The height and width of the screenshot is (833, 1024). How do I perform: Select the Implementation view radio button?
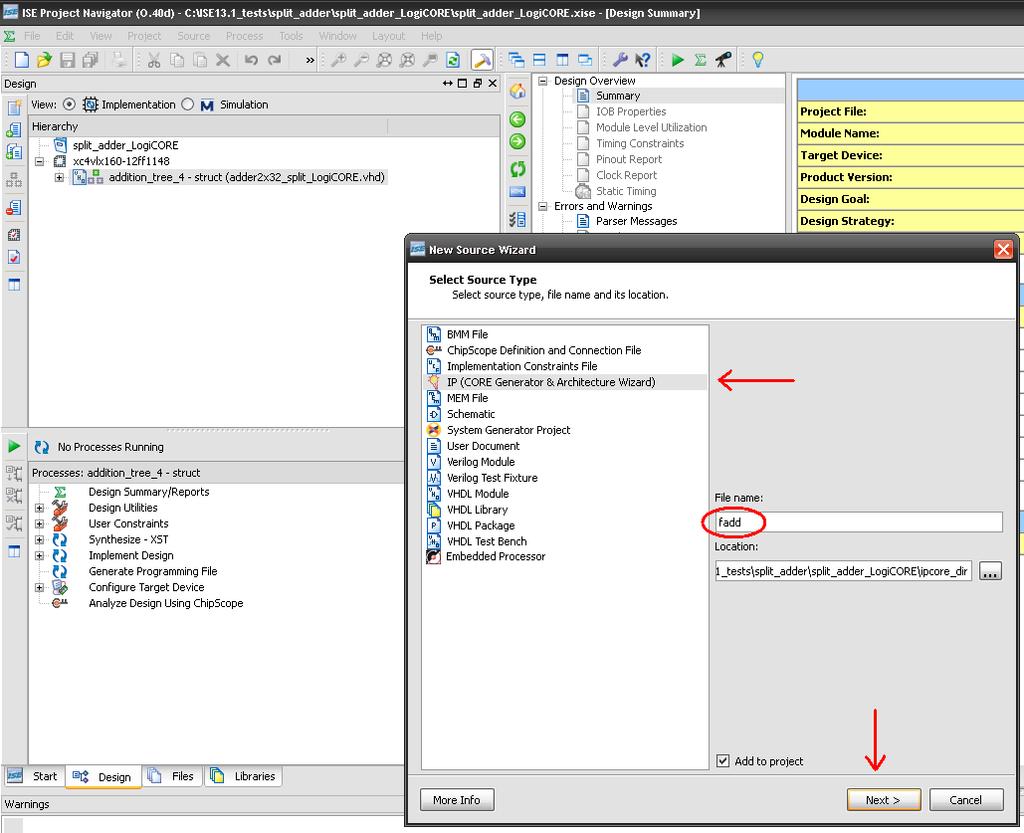coord(69,104)
